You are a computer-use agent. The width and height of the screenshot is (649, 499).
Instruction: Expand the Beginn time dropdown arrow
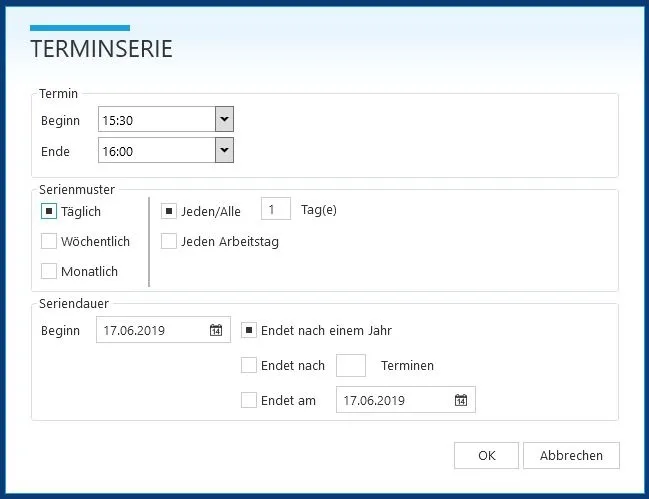[224, 119]
